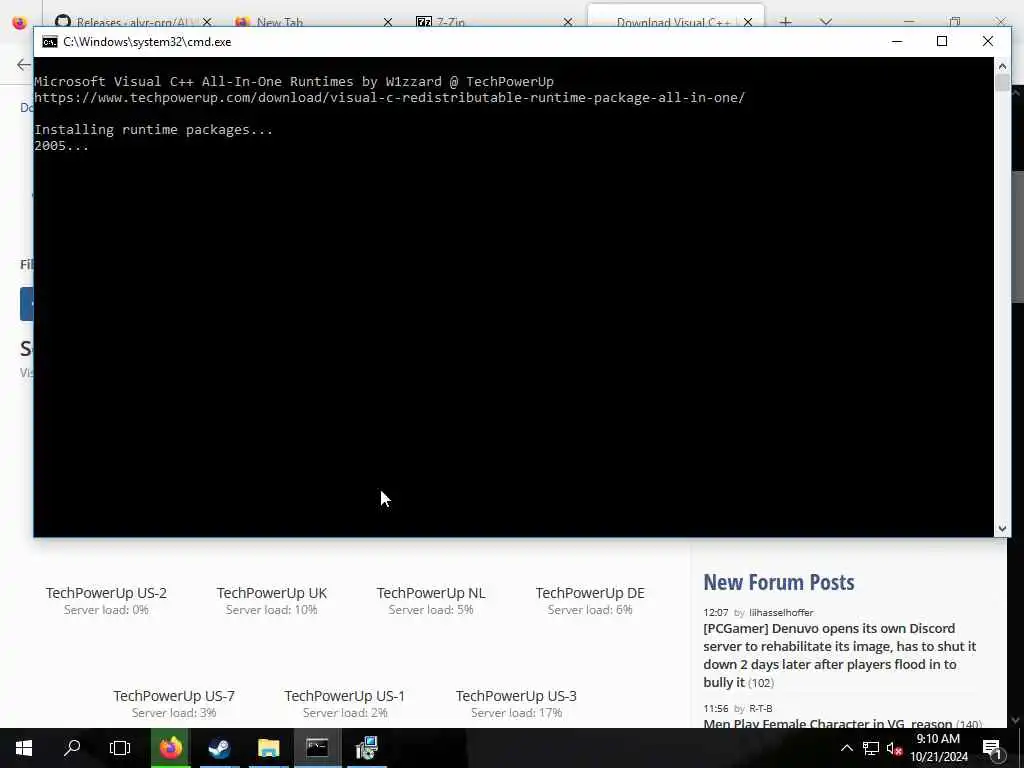Close the cmd.exe window
Screen dimensions: 1024x768
point(987,41)
